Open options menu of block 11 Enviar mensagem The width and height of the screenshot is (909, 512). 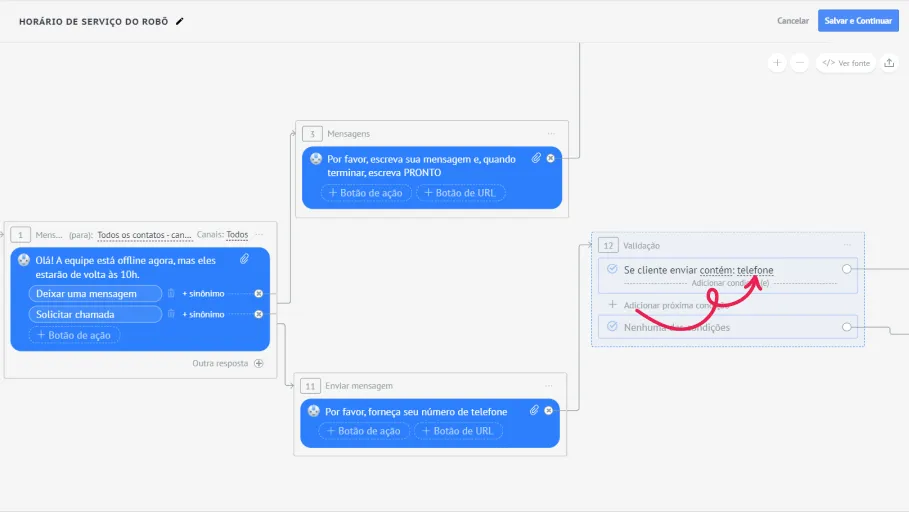pos(549,386)
